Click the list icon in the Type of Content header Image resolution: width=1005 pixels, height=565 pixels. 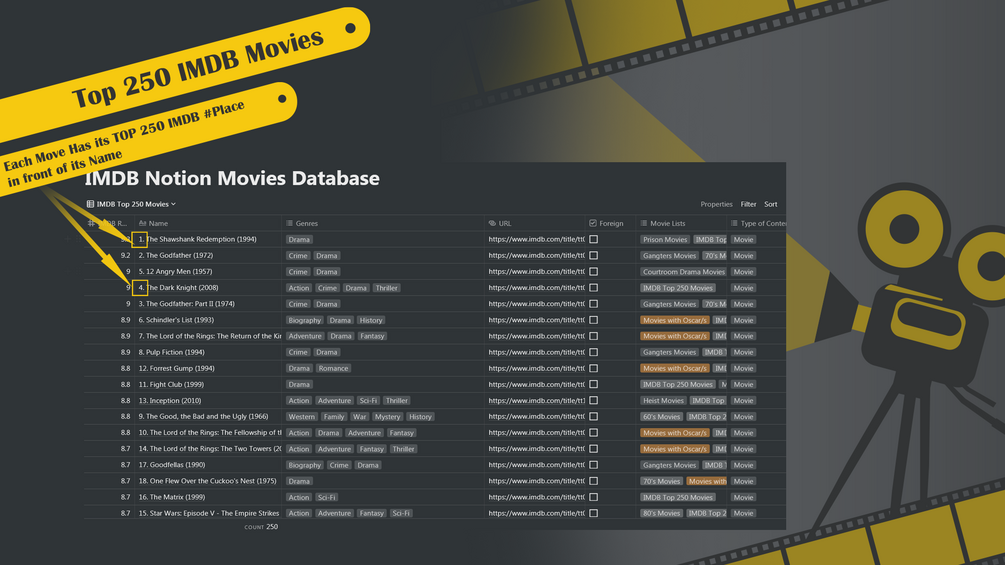(x=734, y=224)
